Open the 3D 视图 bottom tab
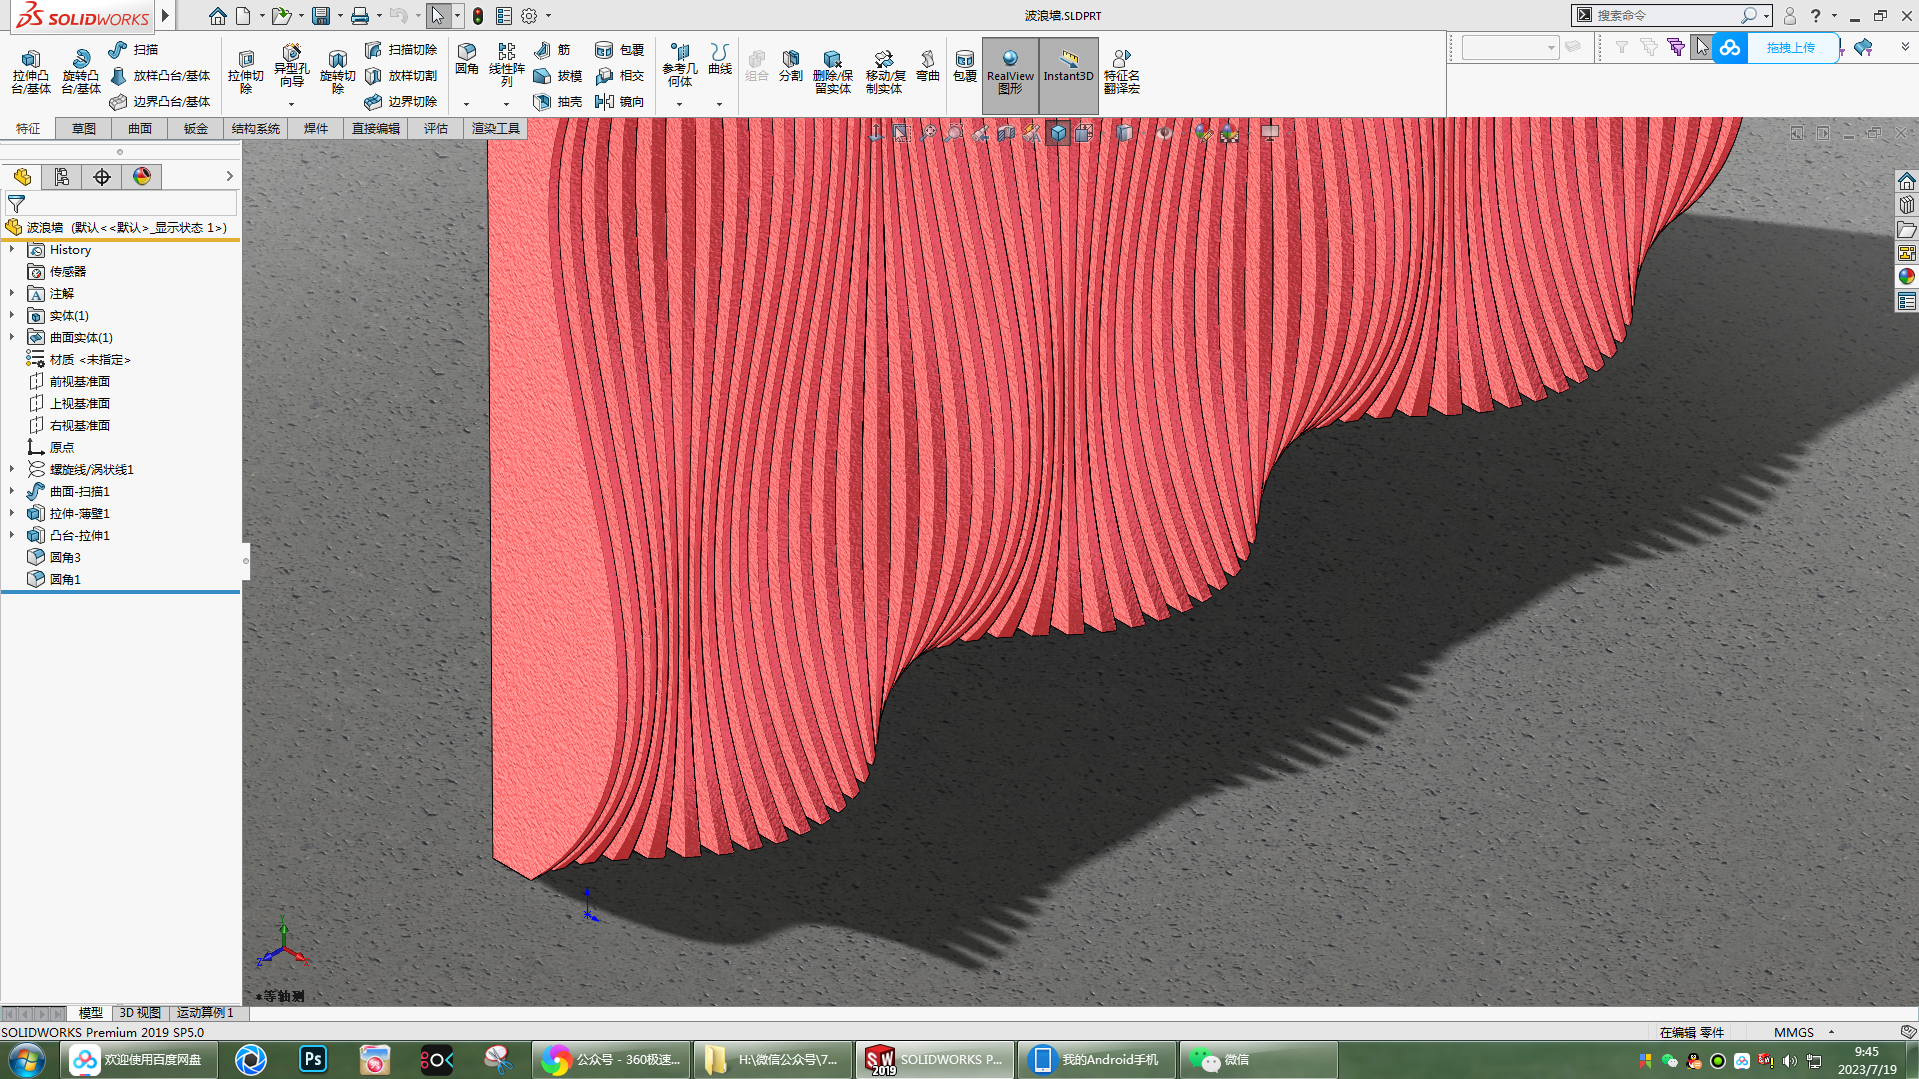Image resolution: width=1919 pixels, height=1079 pixels. (x=140, y=1013)
